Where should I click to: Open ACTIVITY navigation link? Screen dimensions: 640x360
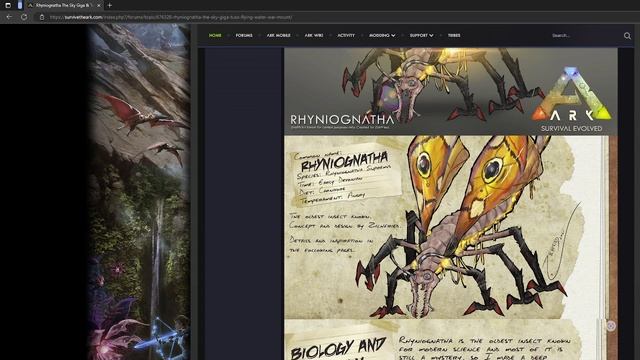(x=346, y=36)
